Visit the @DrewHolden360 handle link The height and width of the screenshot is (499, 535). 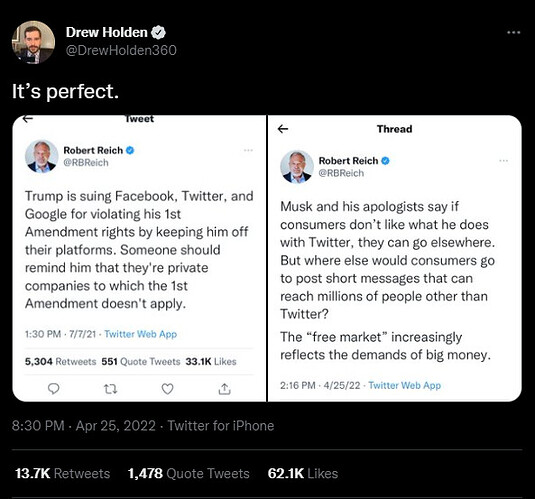tap(121, 51)
